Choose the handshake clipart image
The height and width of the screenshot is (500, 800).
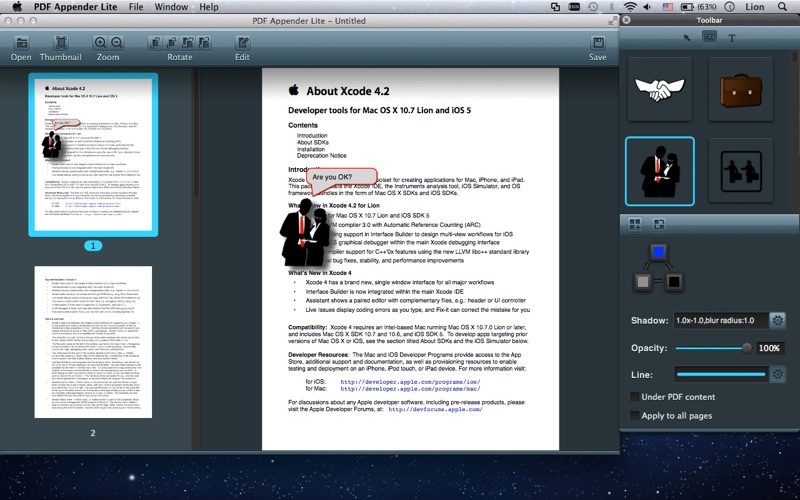click(x=659, y=90)
